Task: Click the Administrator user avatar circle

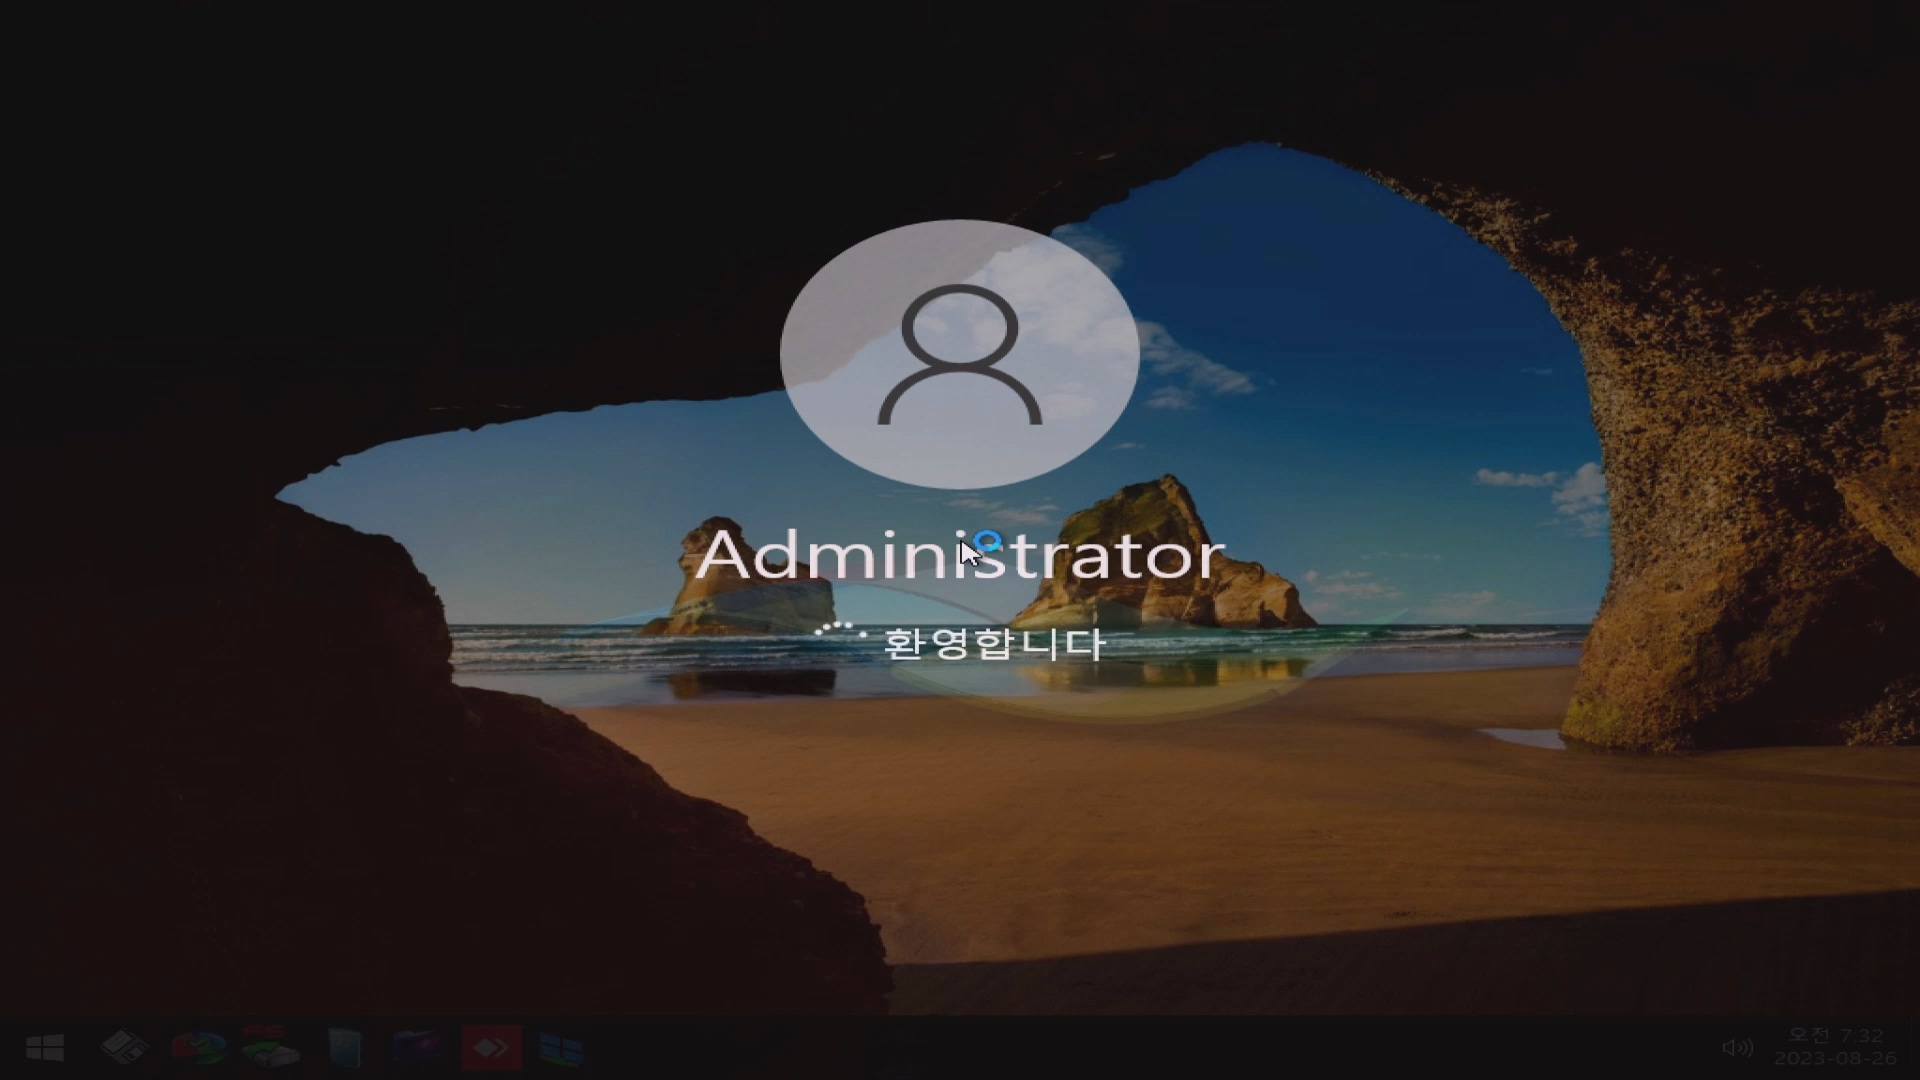Action: (x=1080, y=300)
